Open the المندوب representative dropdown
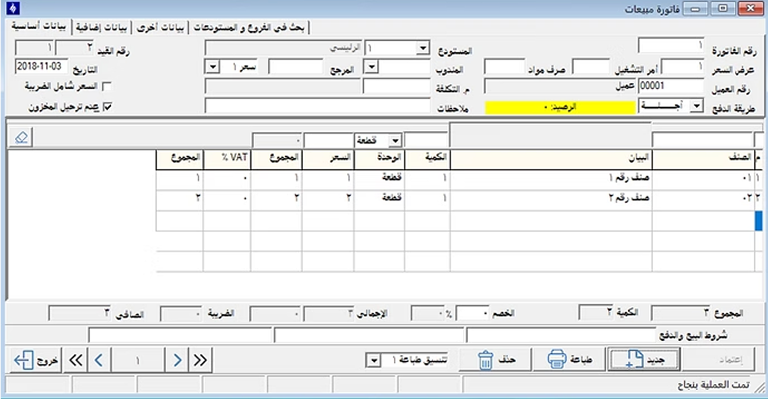 click(x=371, y=68)
